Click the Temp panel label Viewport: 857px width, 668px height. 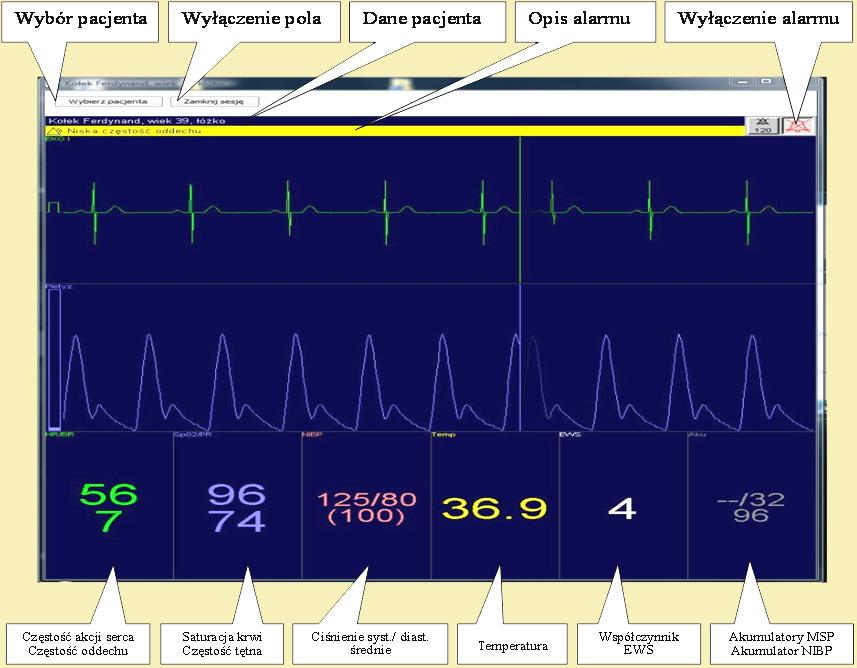[x=443, y=435]
